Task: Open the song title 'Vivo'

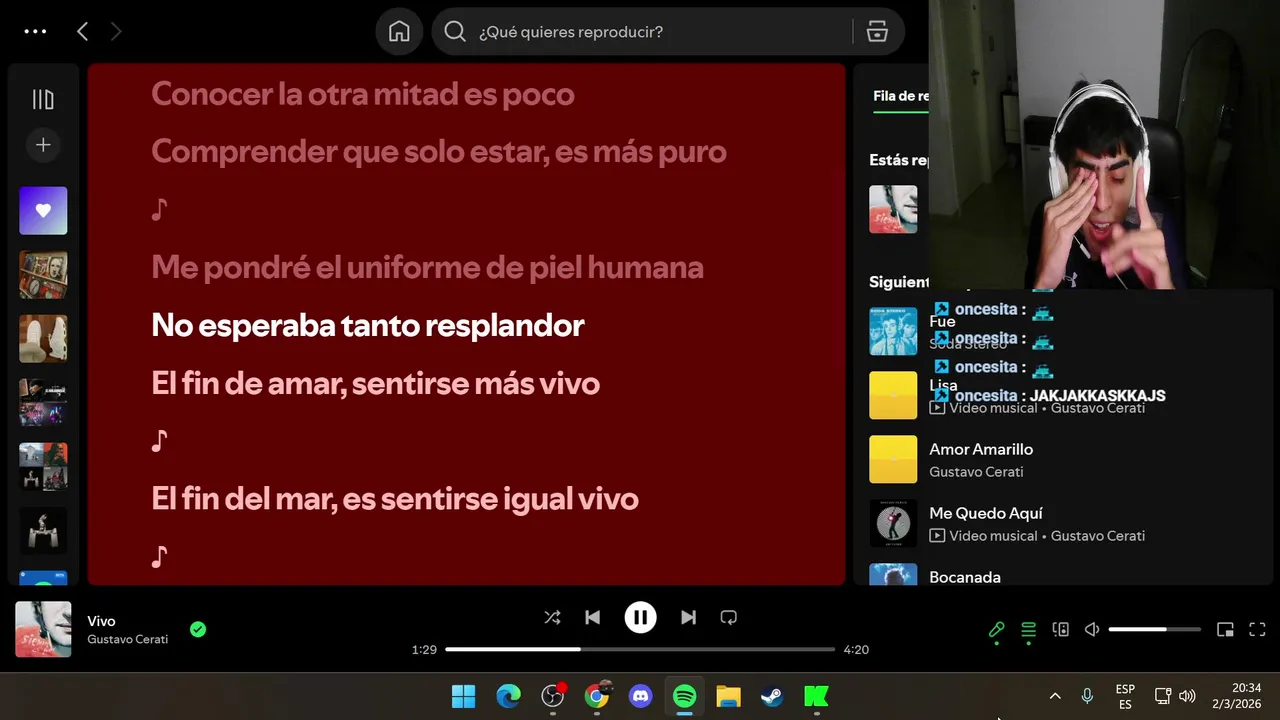Action: 101,621
